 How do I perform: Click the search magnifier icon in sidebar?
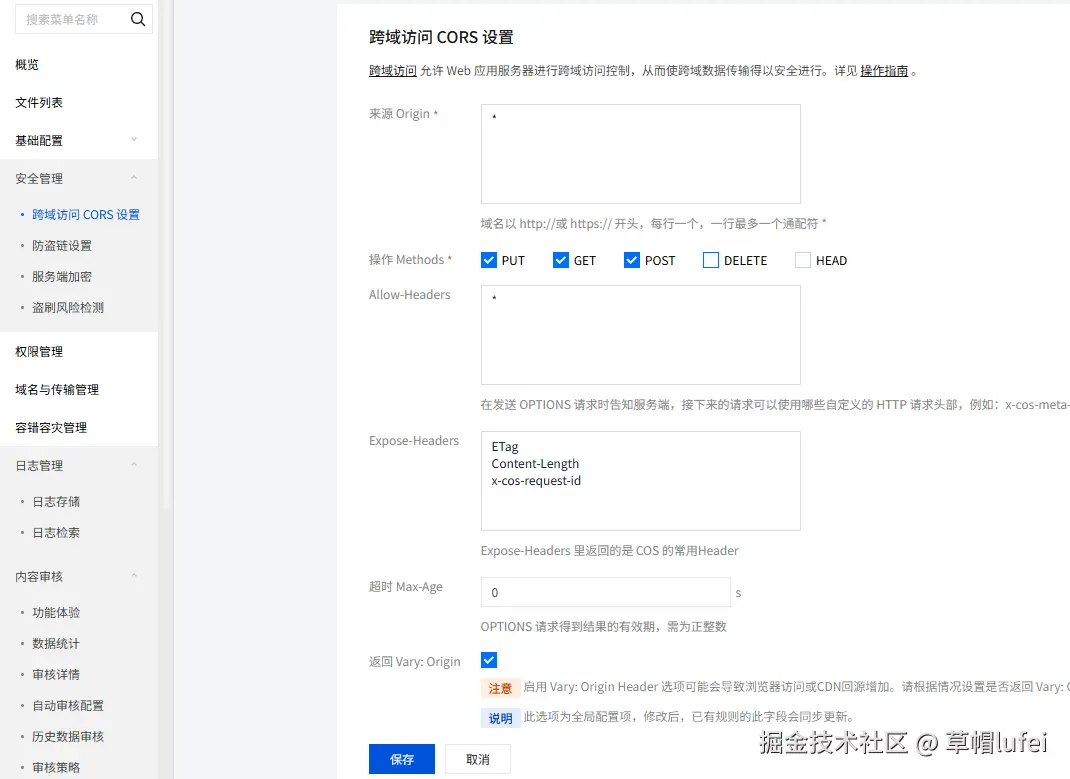[x=138, y=18]
